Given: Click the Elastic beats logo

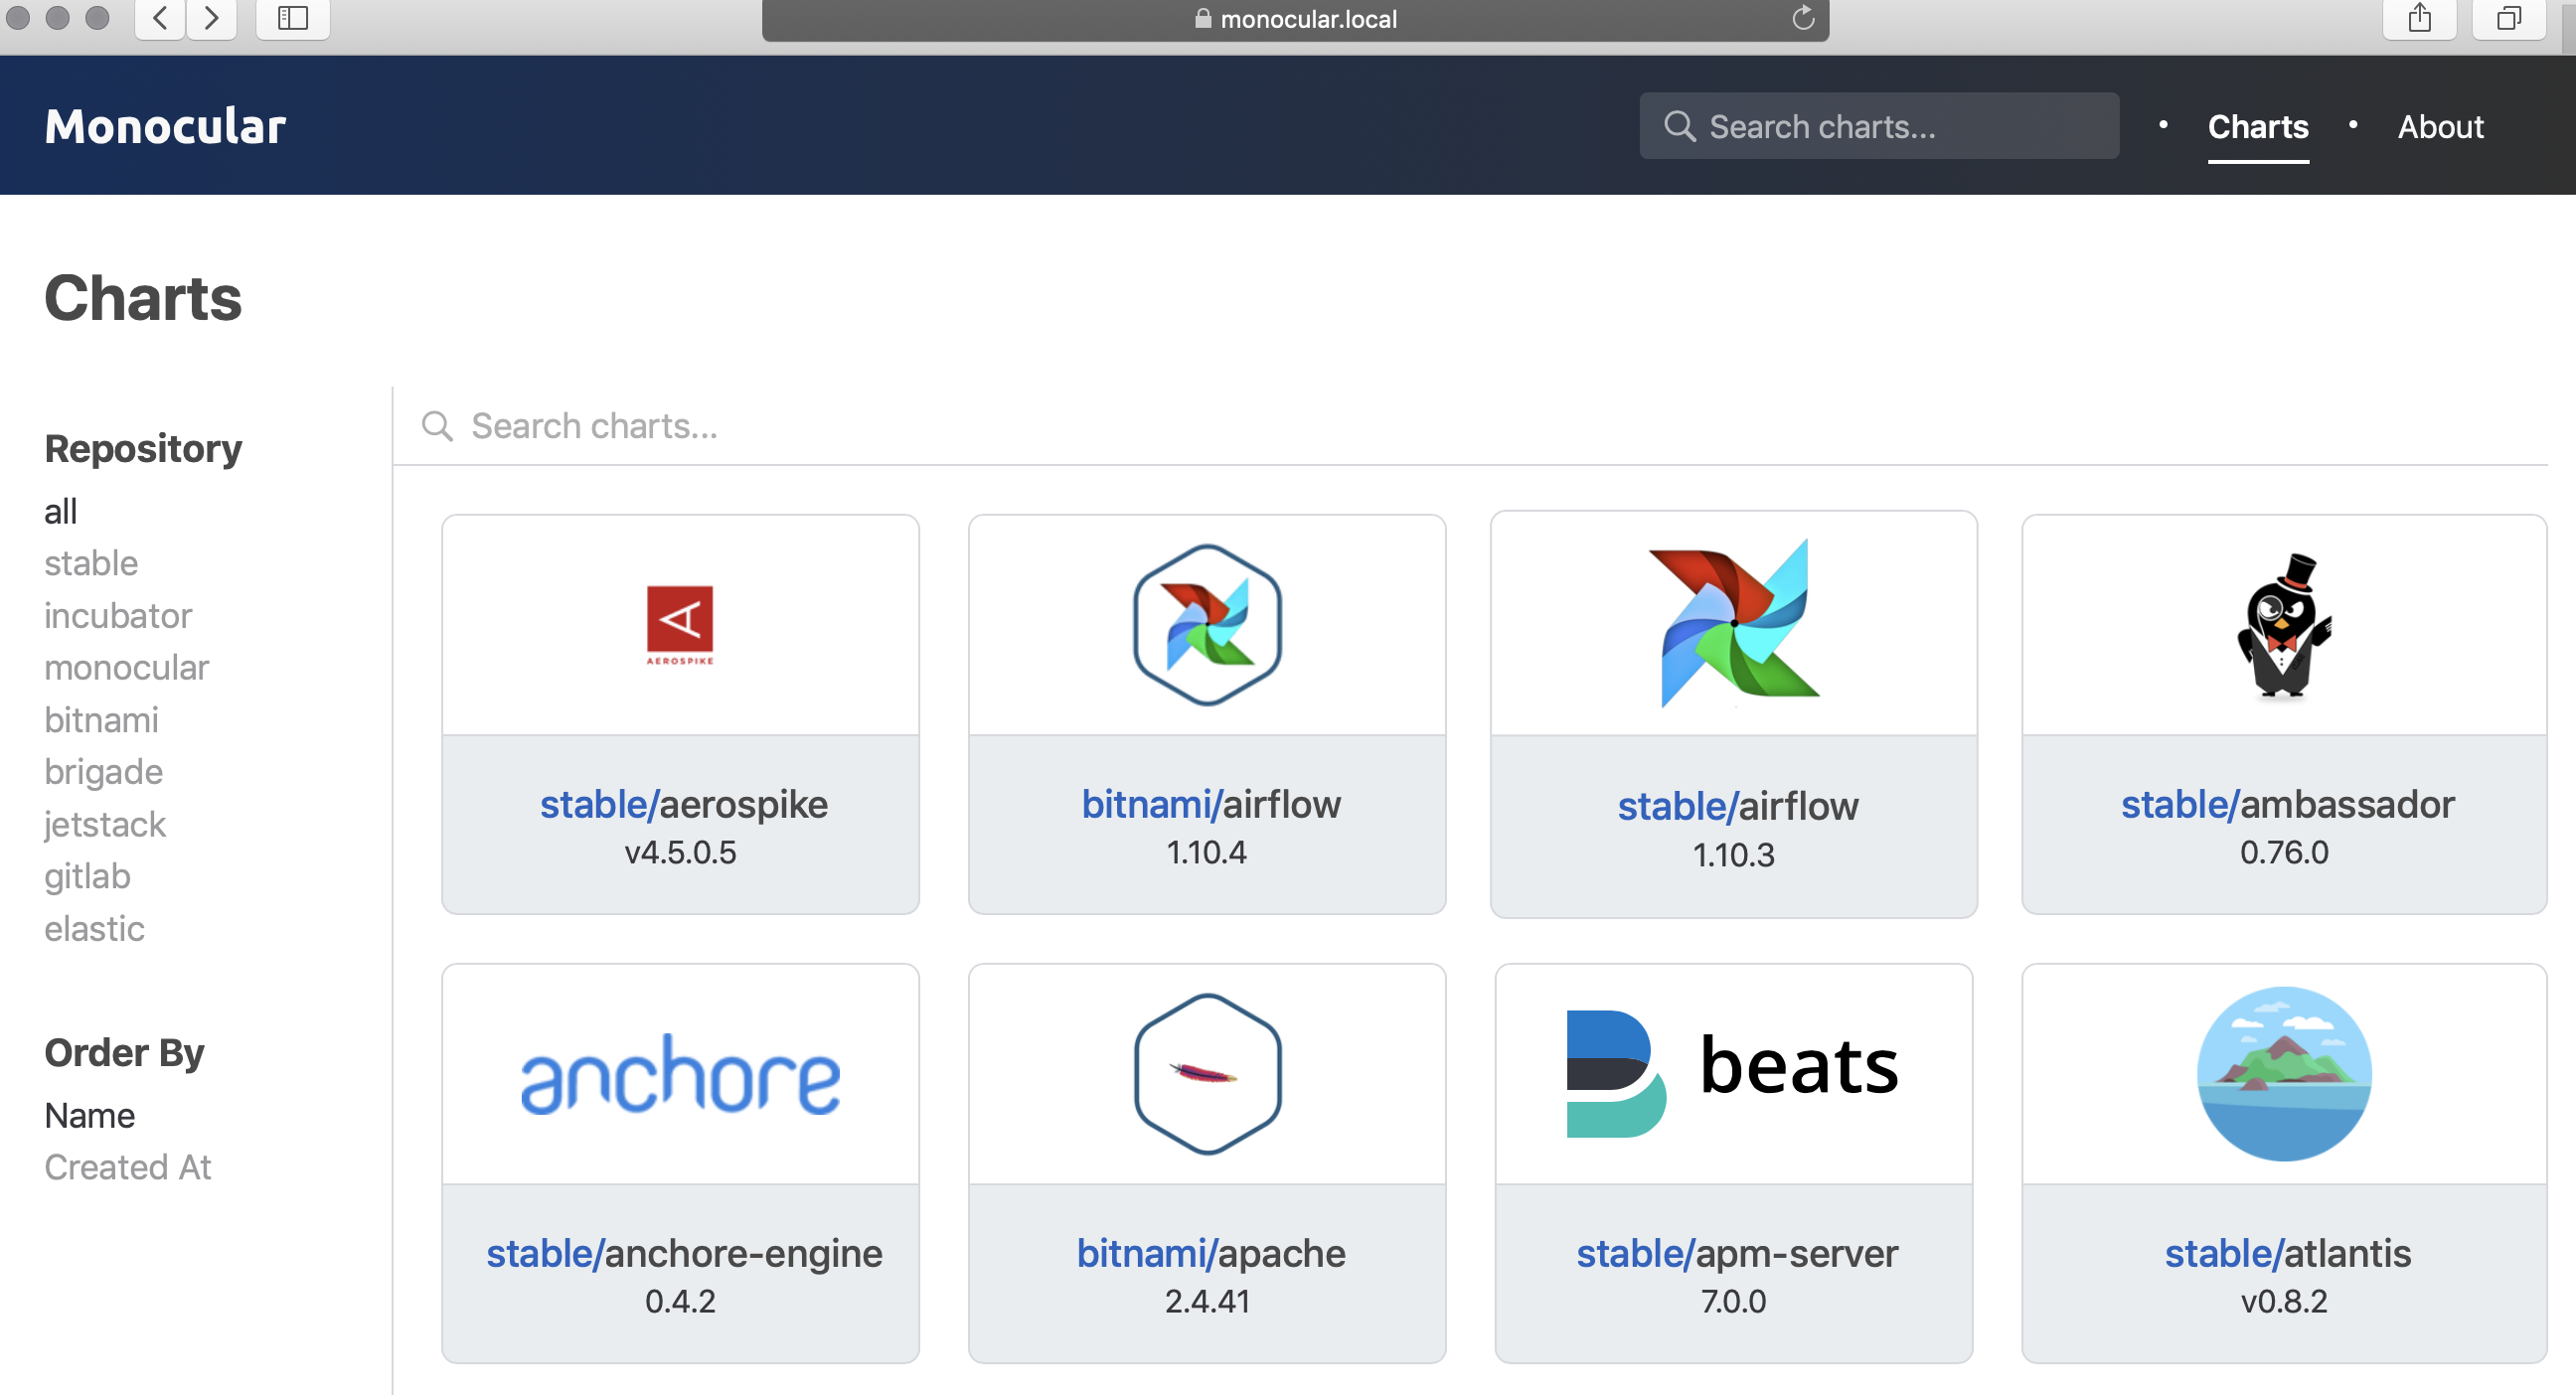Looking at the screenshot, I should [x=1733, y=1072].
